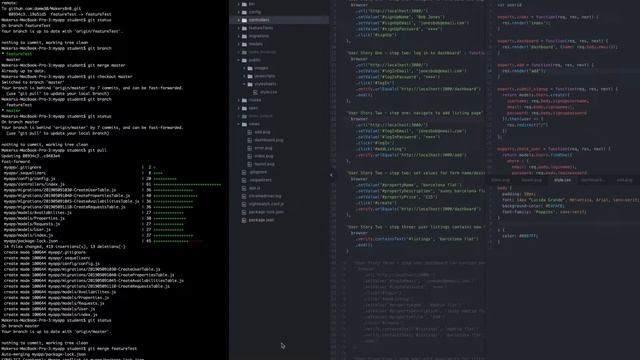640x360 pixels.
Task: Click the layout.pug file icon
Action: coord(250,164)
